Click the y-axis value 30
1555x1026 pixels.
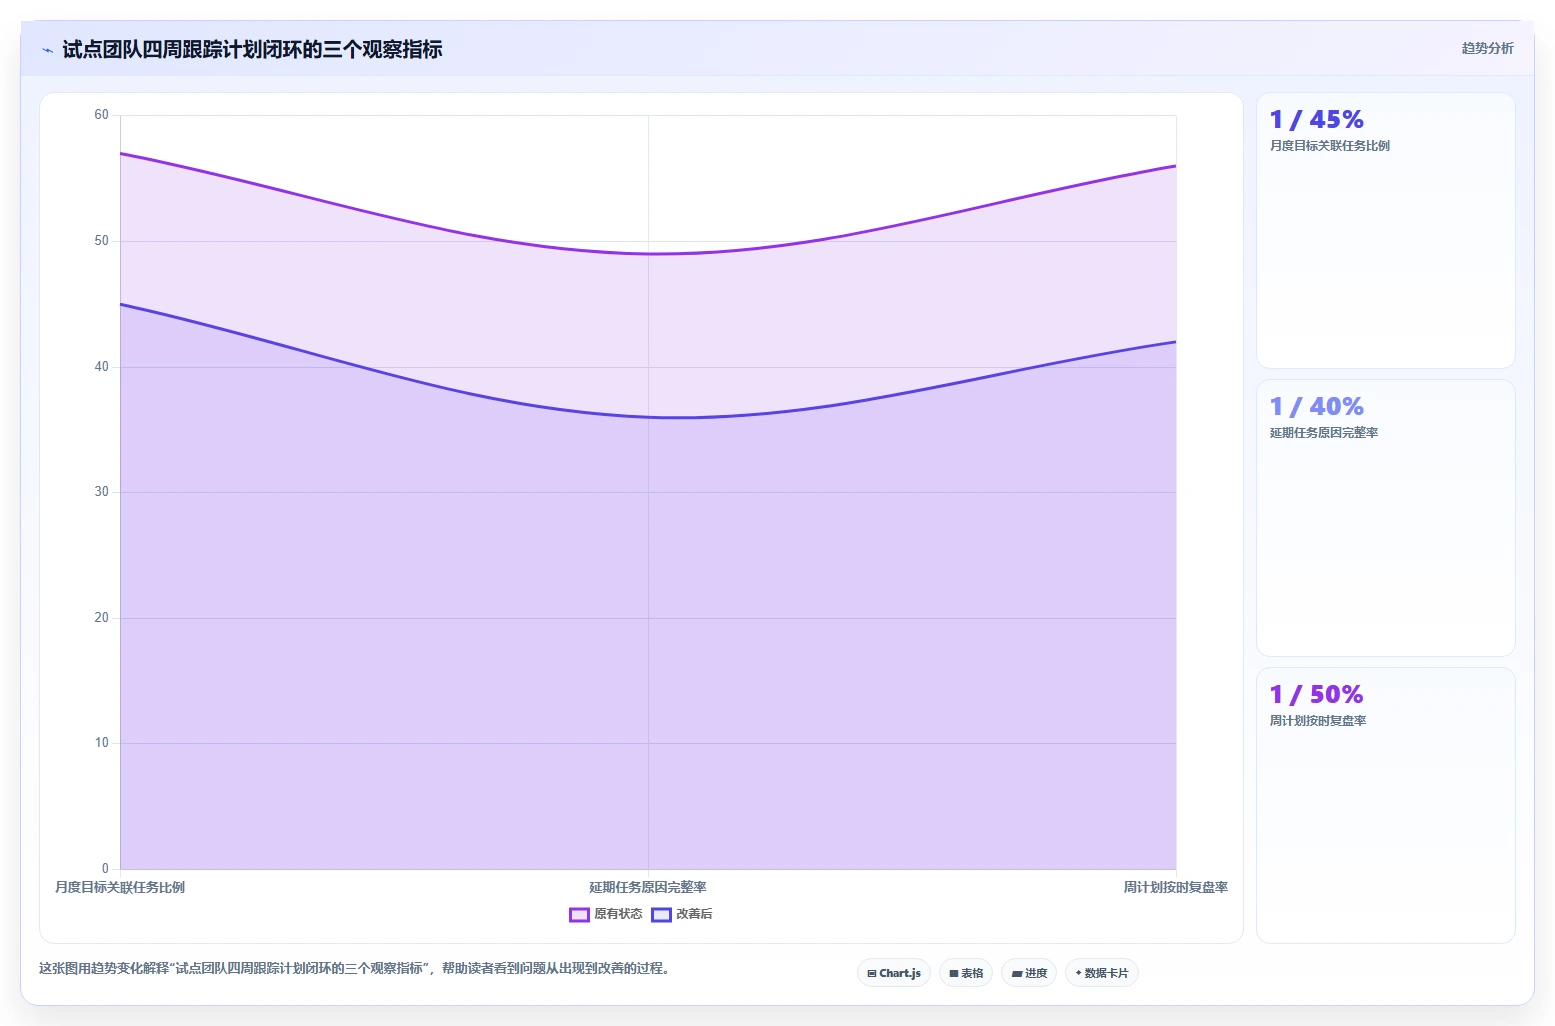point(101,492)
